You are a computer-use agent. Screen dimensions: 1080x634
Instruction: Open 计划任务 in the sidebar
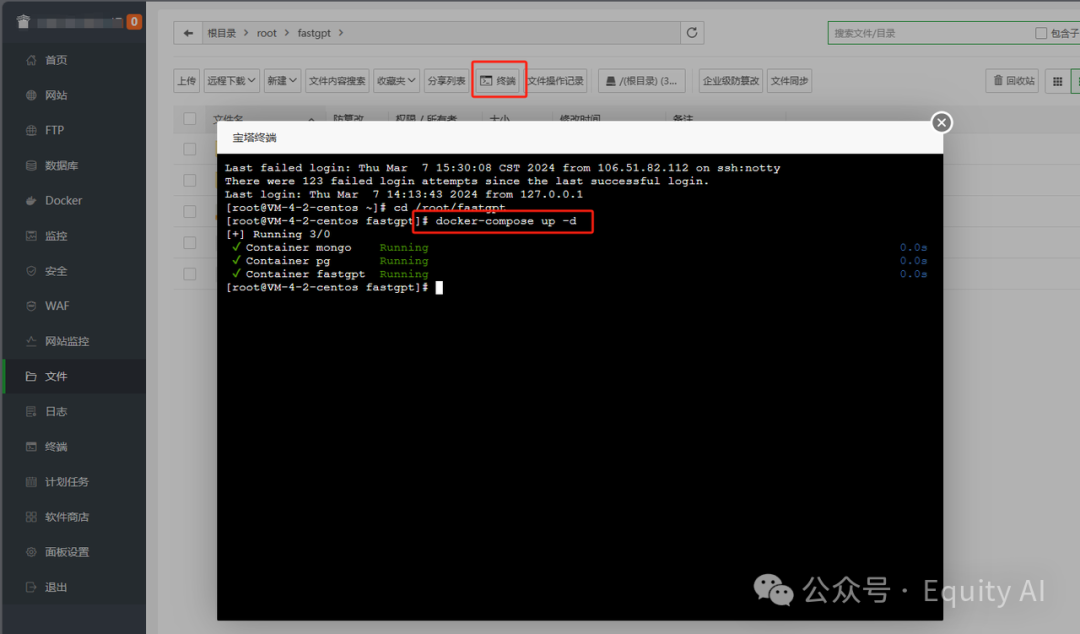[66, 482]
